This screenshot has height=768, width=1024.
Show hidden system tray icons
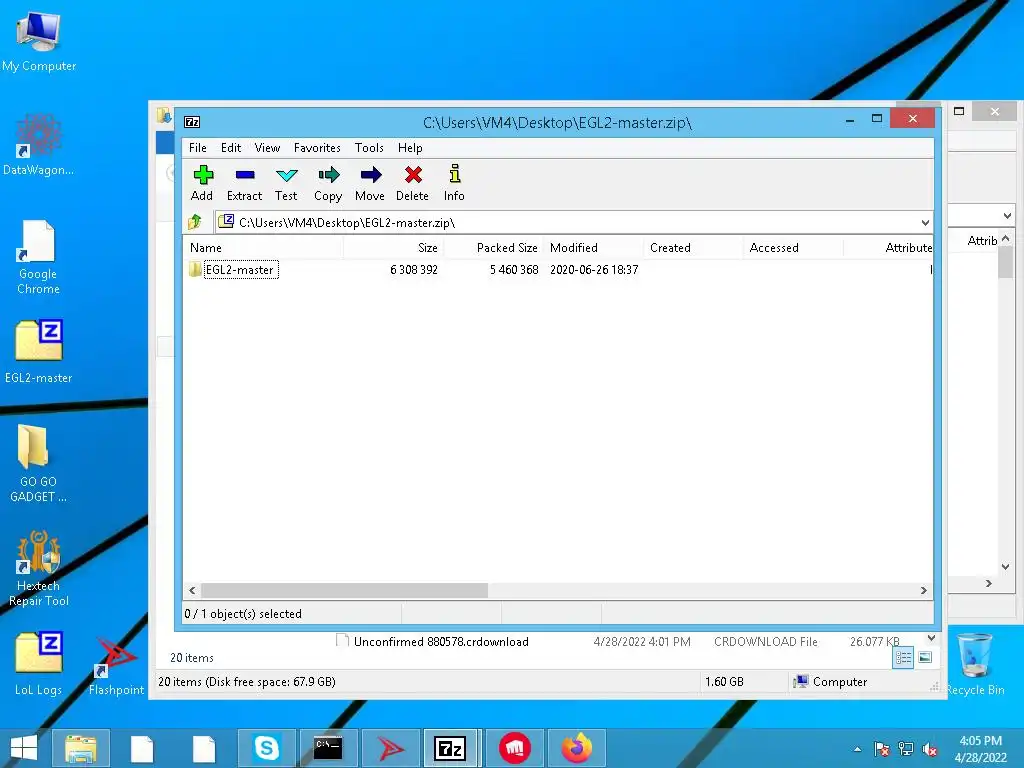pos(857,749)
